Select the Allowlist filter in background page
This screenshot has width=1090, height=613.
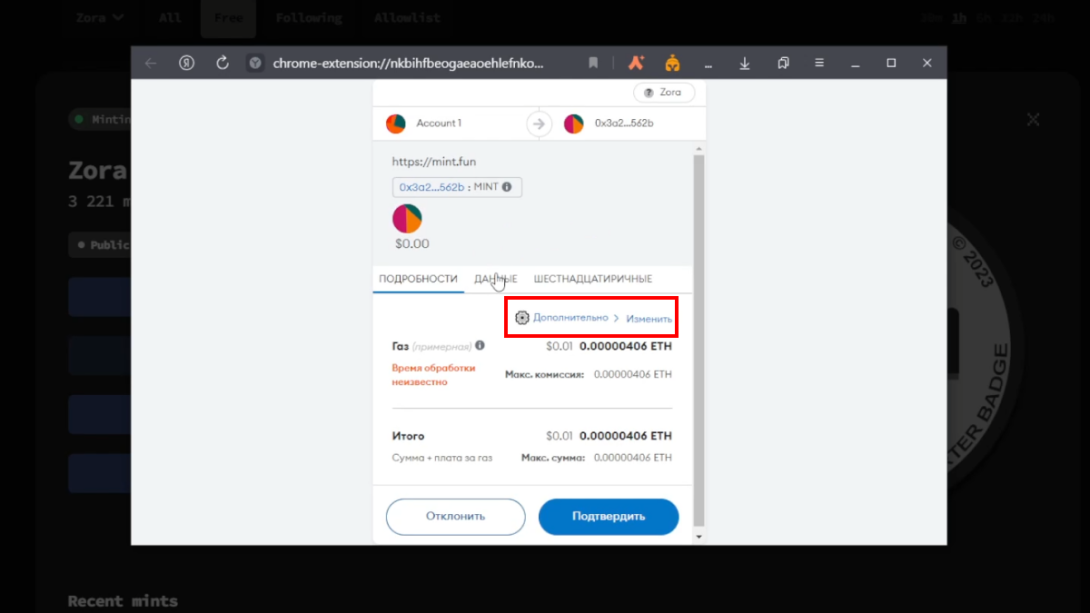click(x=407, y=18)
